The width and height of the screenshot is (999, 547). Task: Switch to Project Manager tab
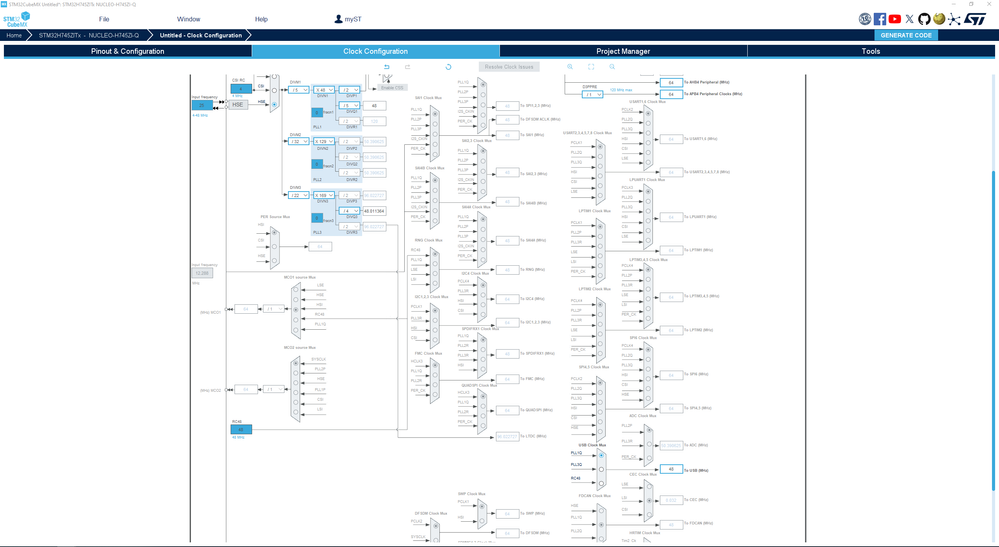pos(623,51)
